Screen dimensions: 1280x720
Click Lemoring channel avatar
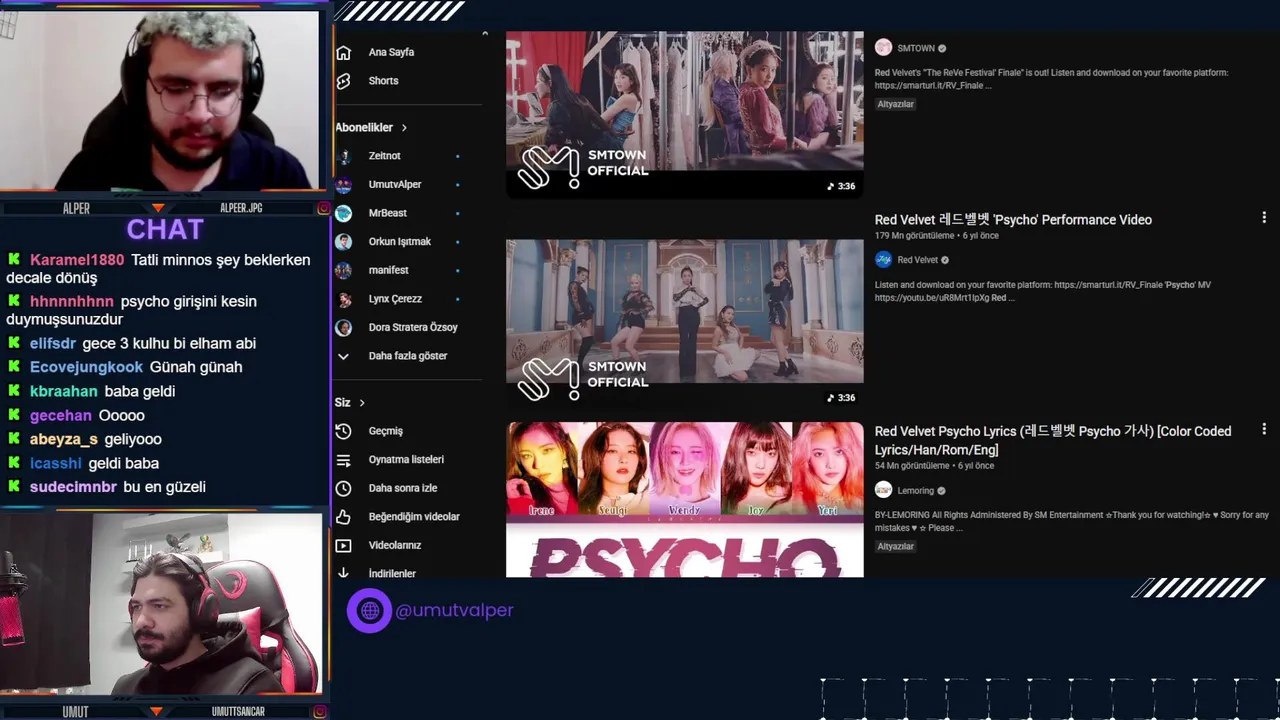tap(883, 490)
